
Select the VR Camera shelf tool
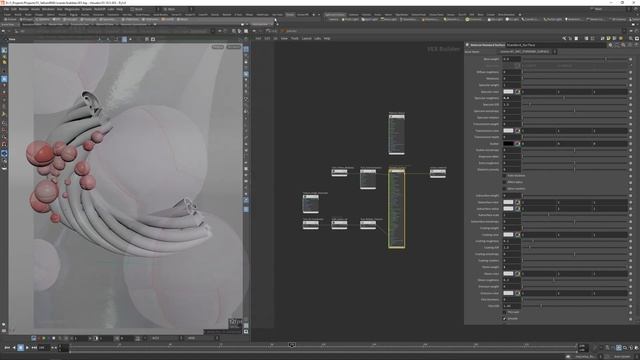[618, 19]
